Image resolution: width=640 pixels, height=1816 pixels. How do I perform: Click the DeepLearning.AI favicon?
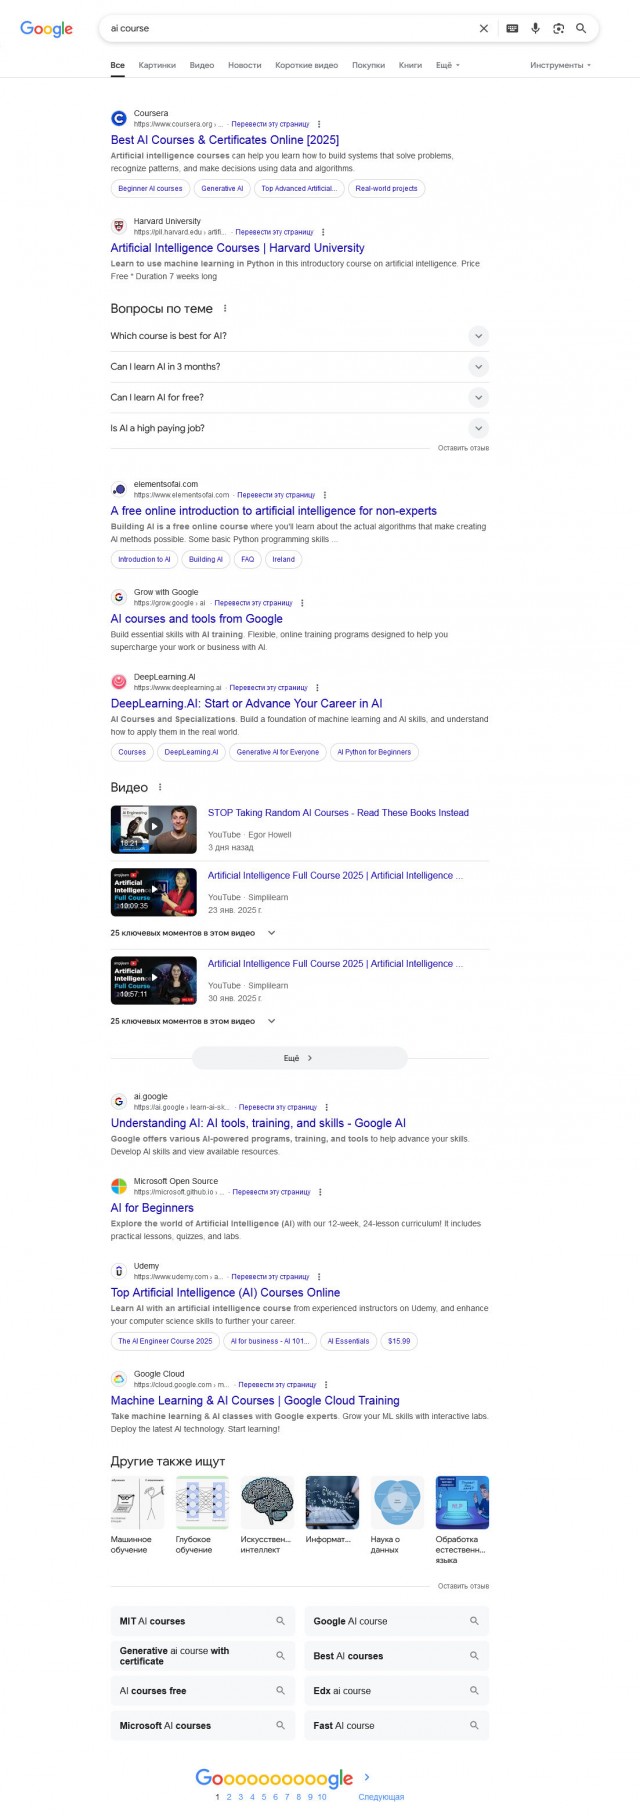click(x=119, y=682)
